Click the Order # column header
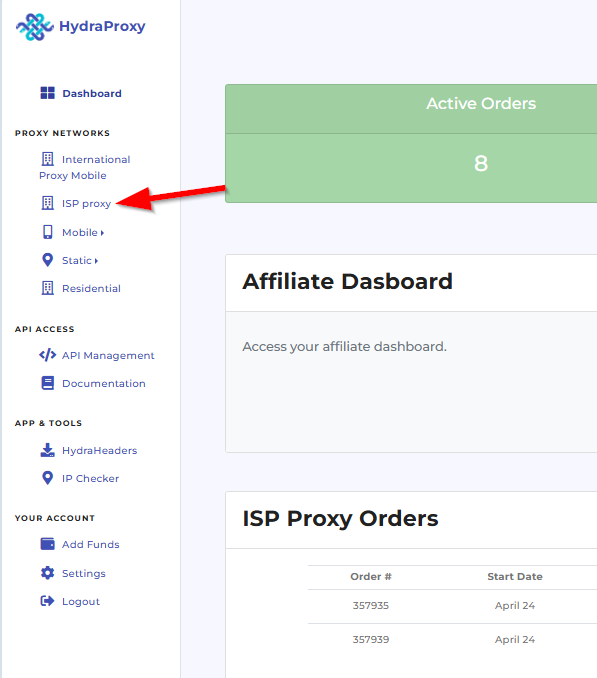The image size is (597, 678). click(371, 576)
